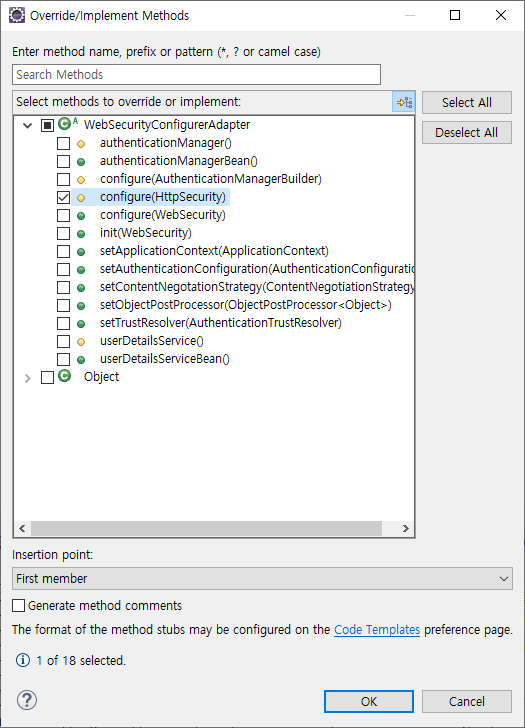The height and width of the screenshot is (728, 525).
Task: Check the setContentNegotationStrategy checkbox
Action: (64, 287)
